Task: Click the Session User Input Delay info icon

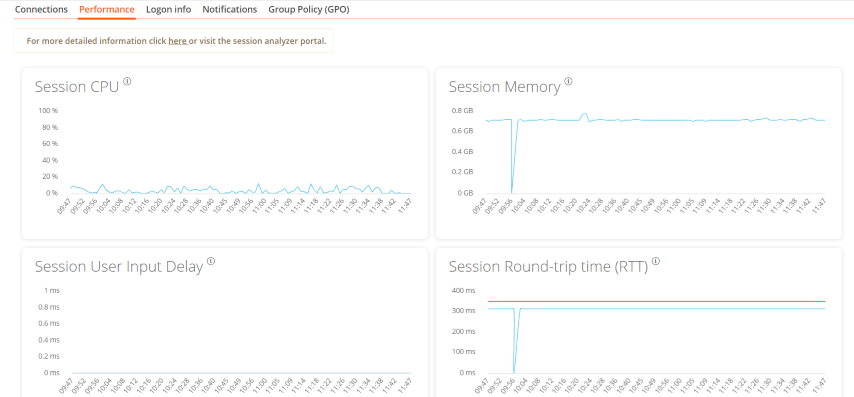Action: [x=211, y=261]
